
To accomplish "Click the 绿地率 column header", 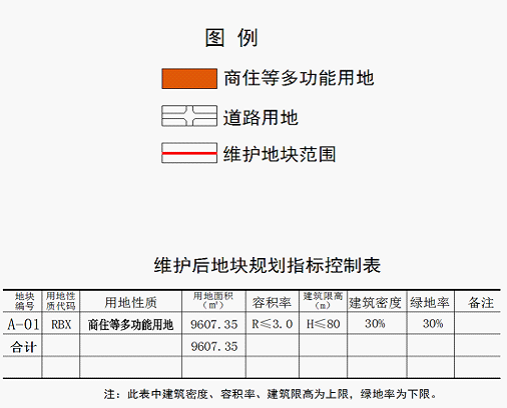I will tap(430, 303).
